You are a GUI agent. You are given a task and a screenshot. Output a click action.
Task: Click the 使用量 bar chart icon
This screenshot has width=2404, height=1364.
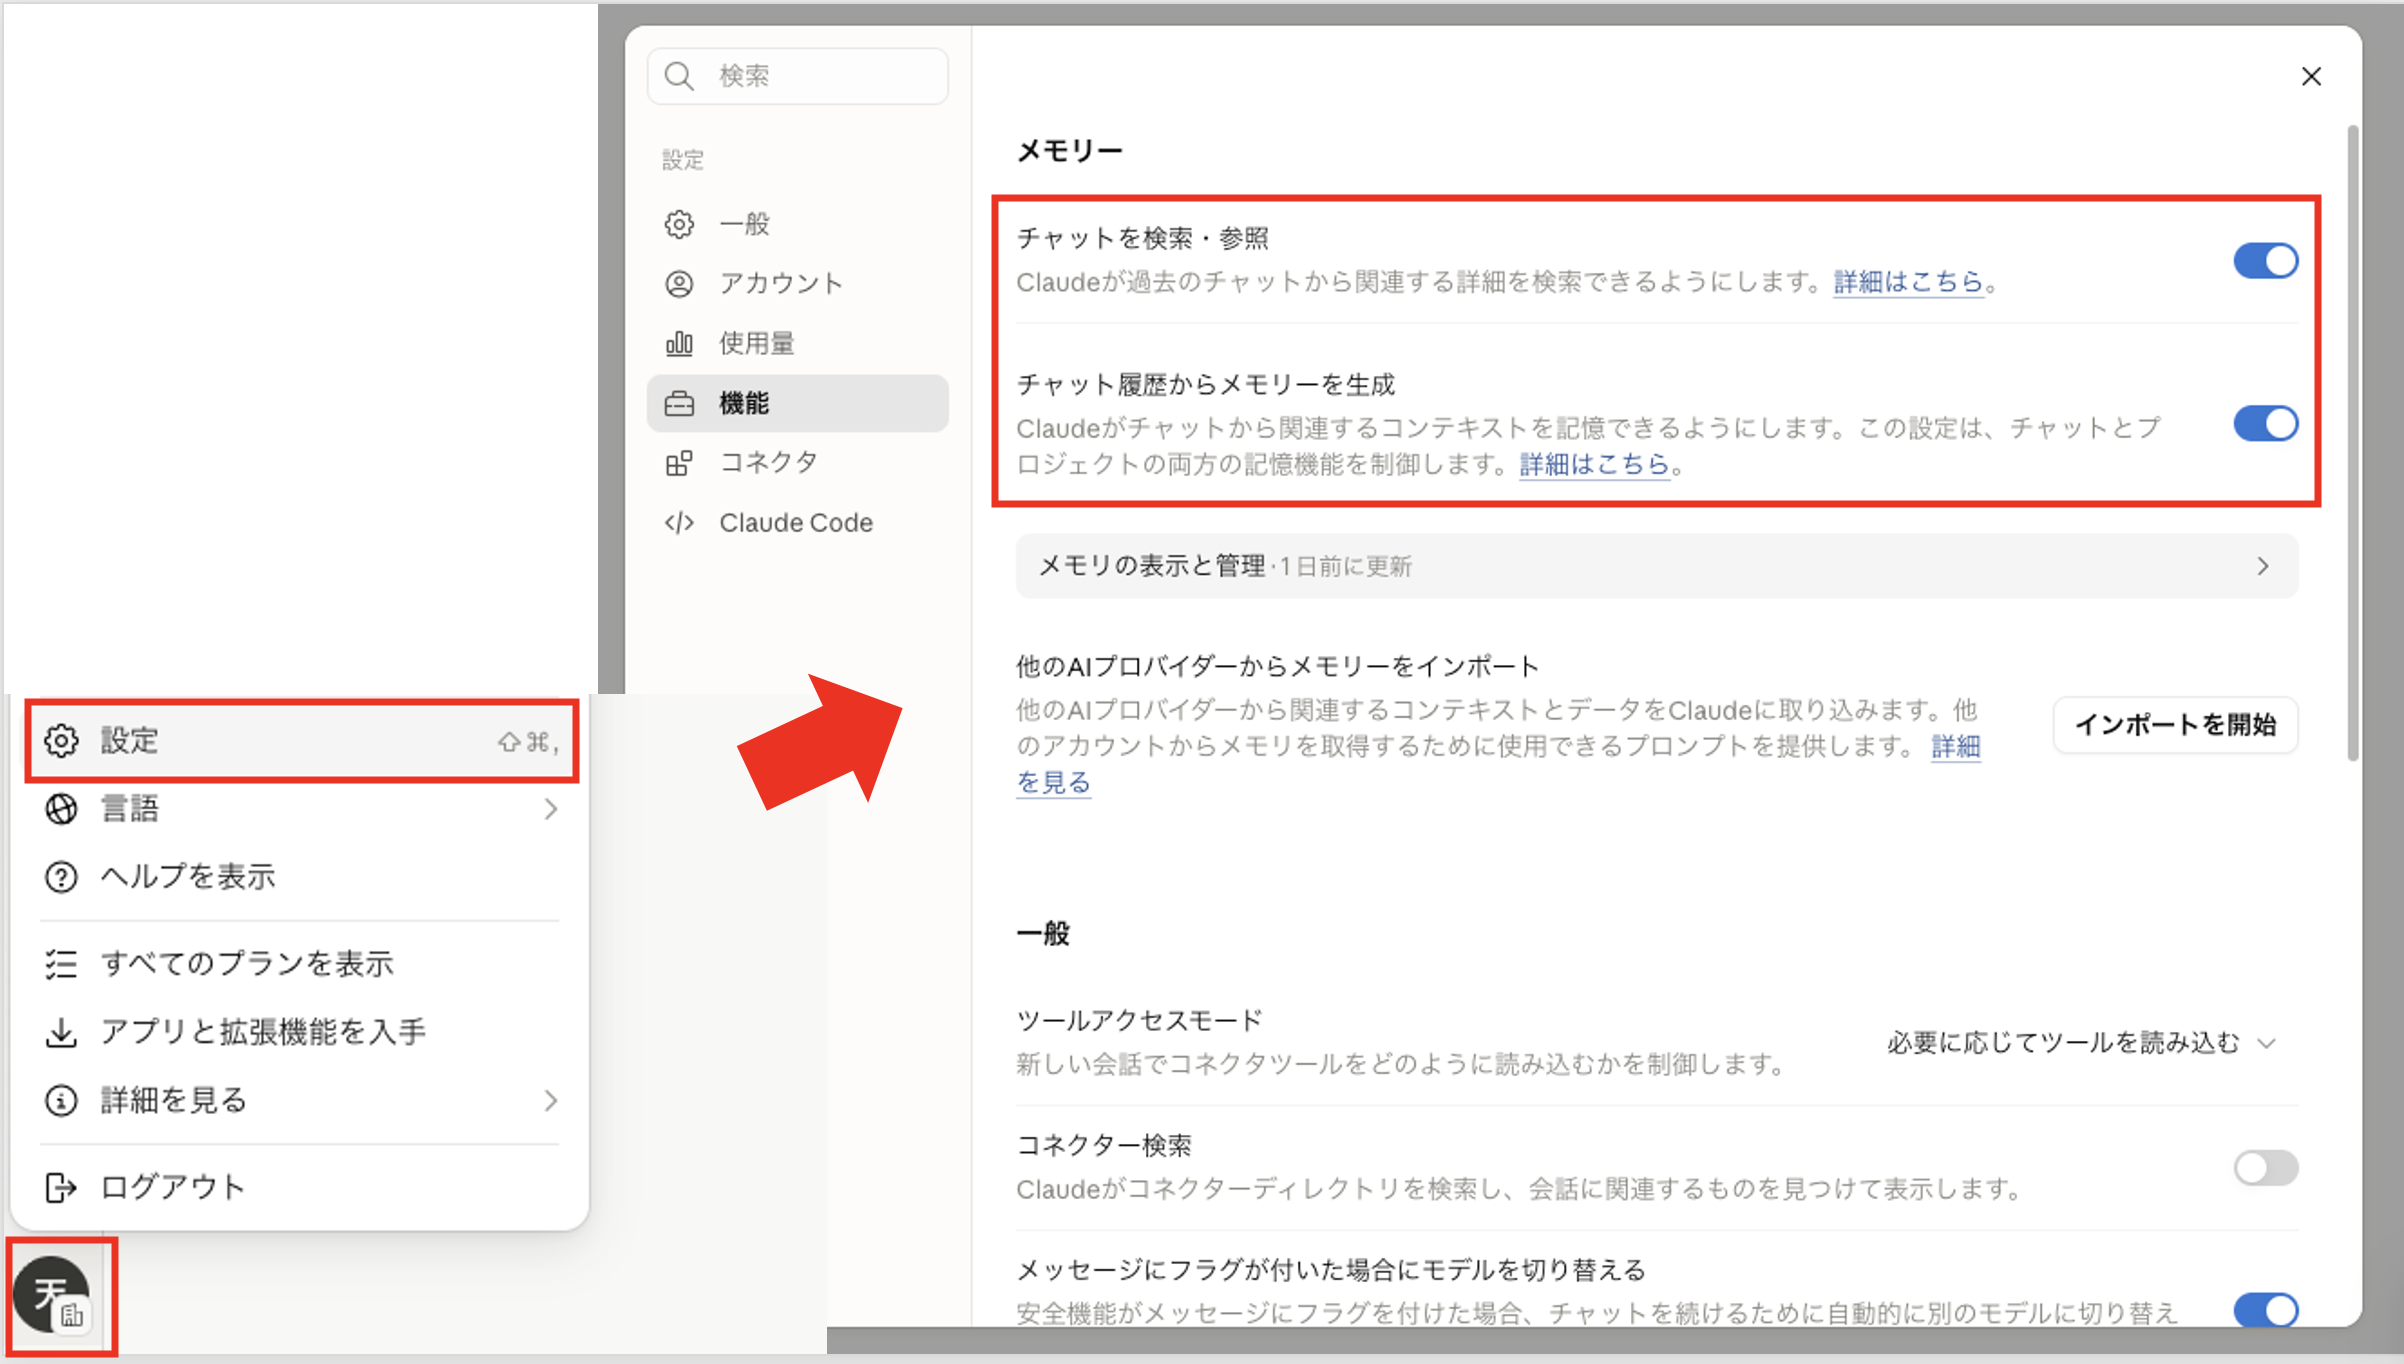coord(679,343)
